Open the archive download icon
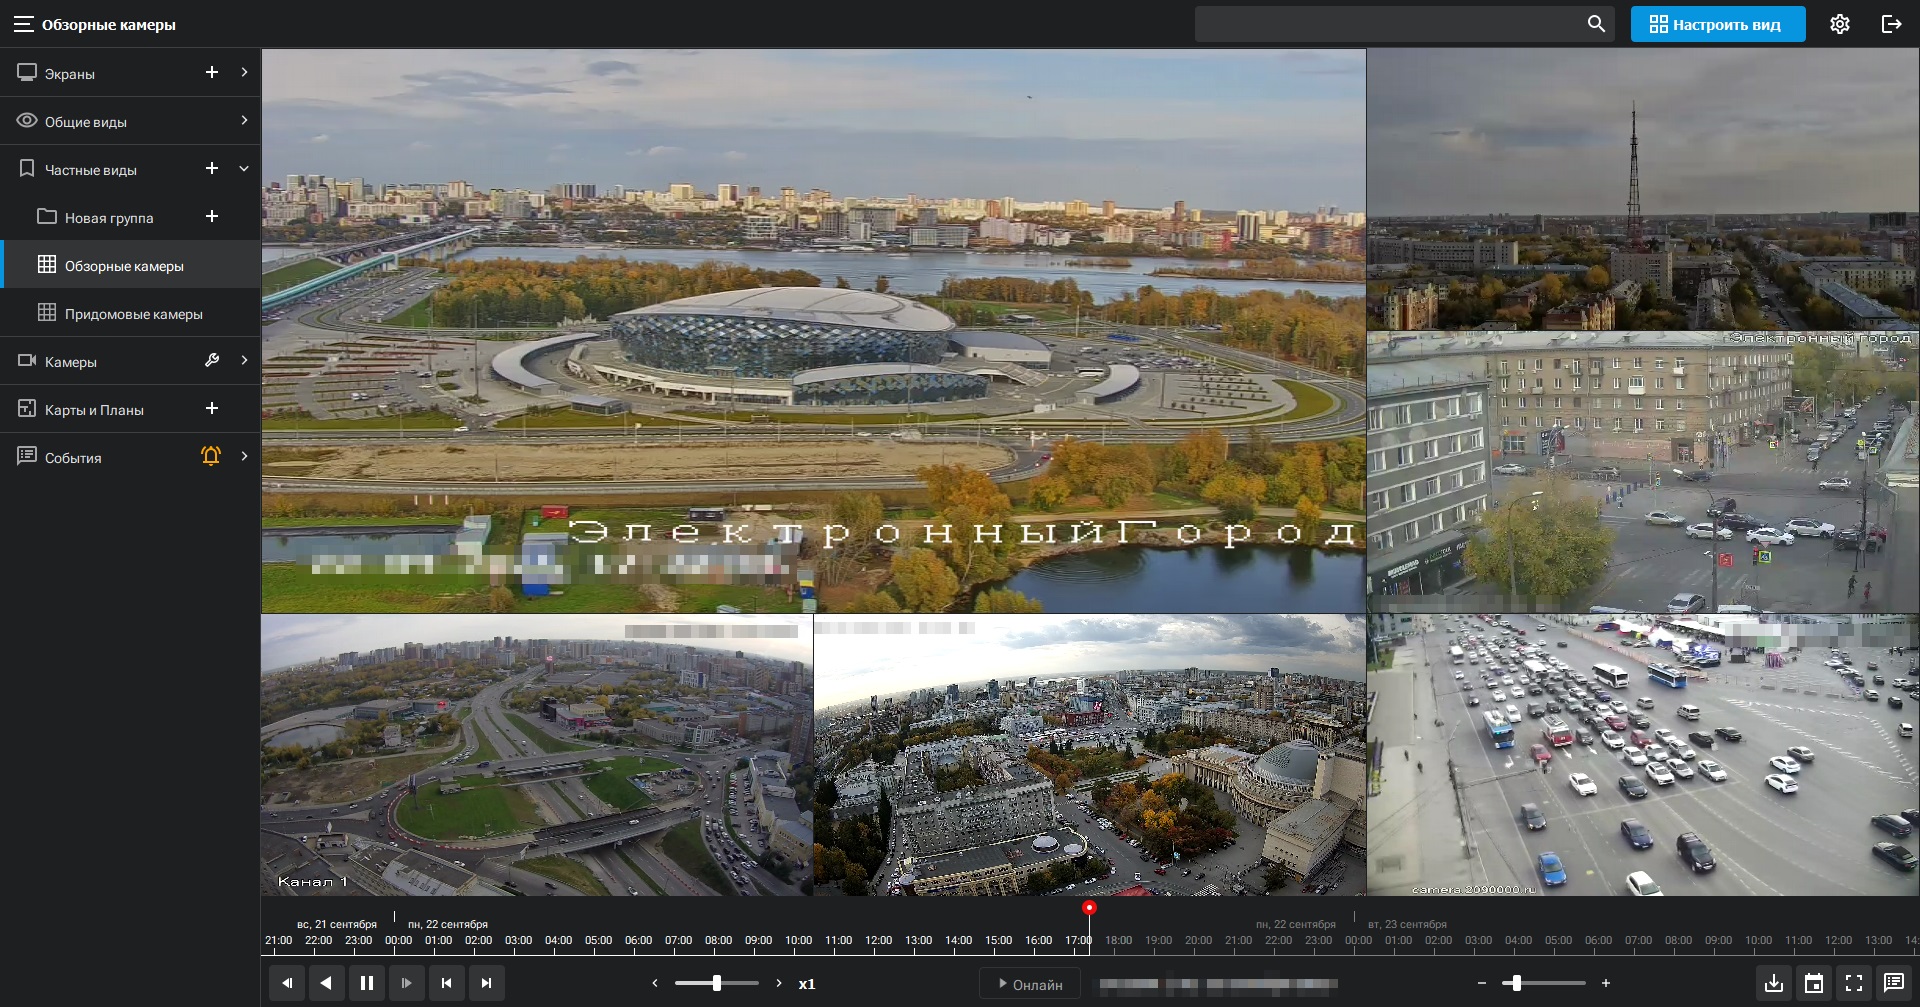 coord(1774,983)
